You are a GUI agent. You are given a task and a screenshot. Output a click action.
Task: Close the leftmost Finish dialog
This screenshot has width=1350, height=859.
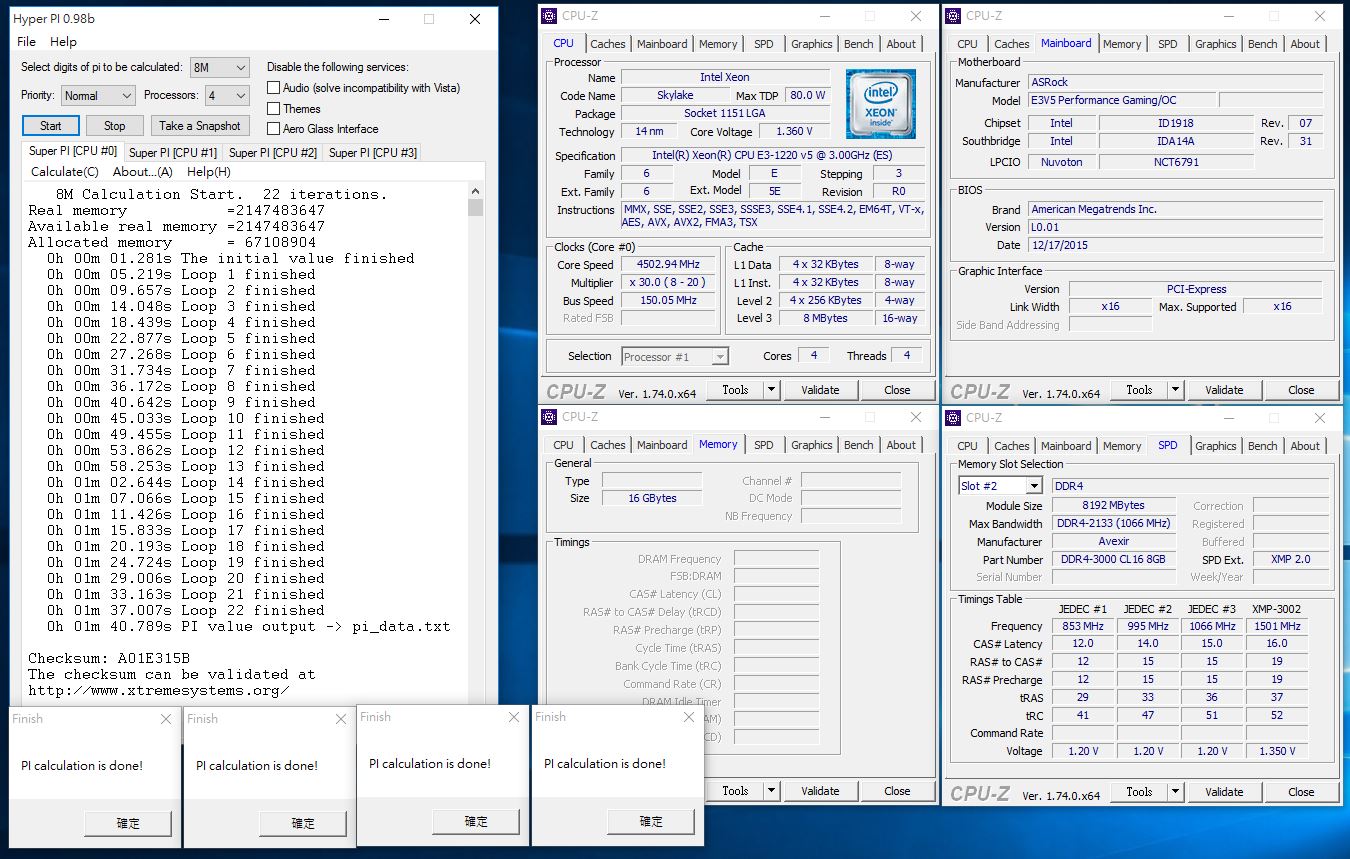tap(166, 718)
